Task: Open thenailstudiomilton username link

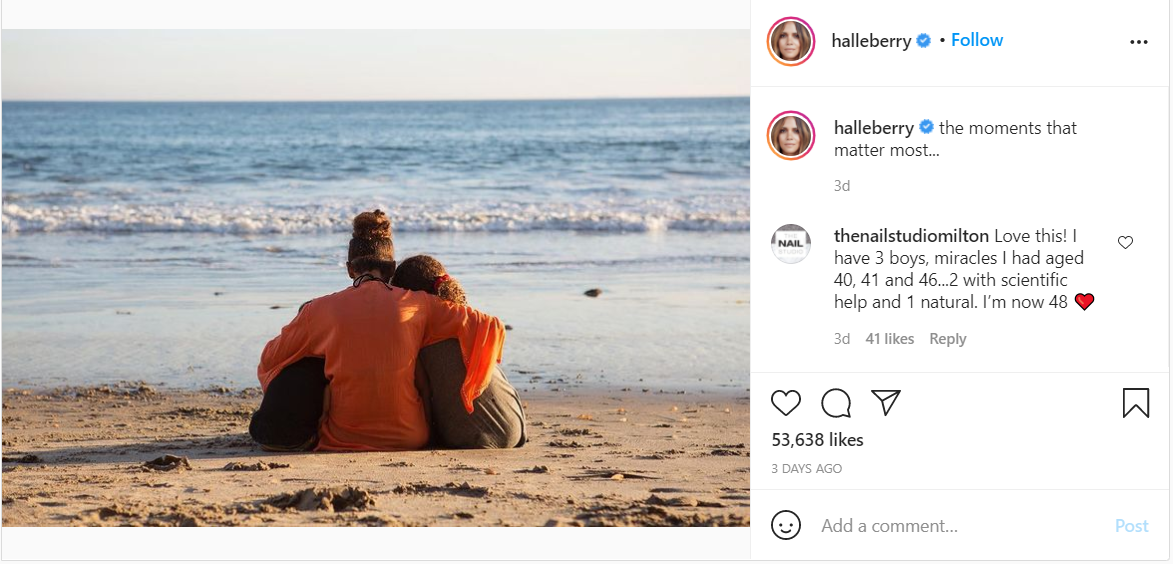Action: pos(912,236)
